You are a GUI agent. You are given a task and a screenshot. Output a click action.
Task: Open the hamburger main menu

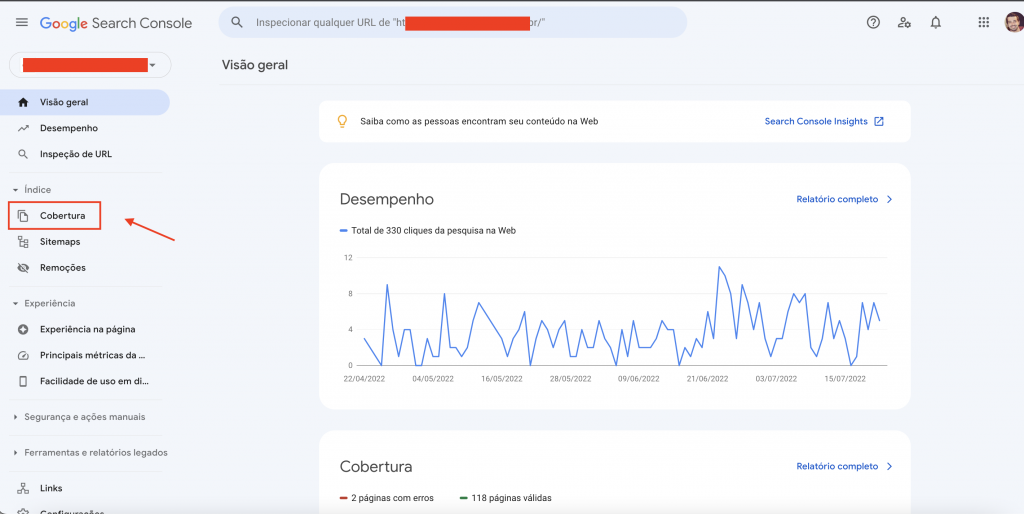22,22
